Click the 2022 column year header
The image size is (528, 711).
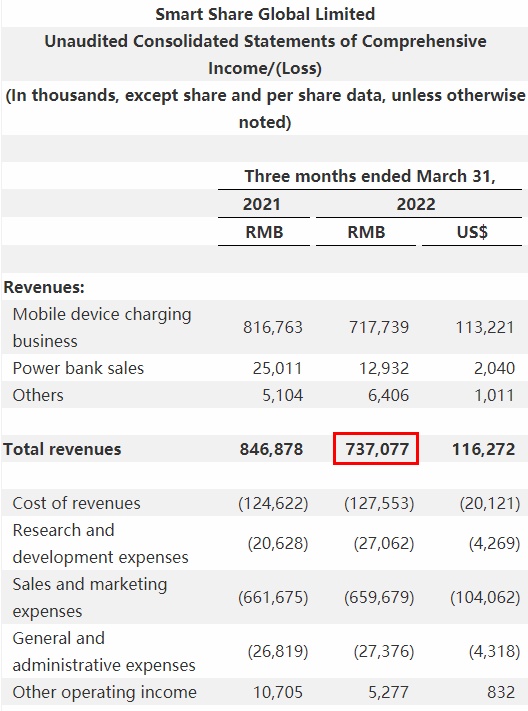(416, 204)
